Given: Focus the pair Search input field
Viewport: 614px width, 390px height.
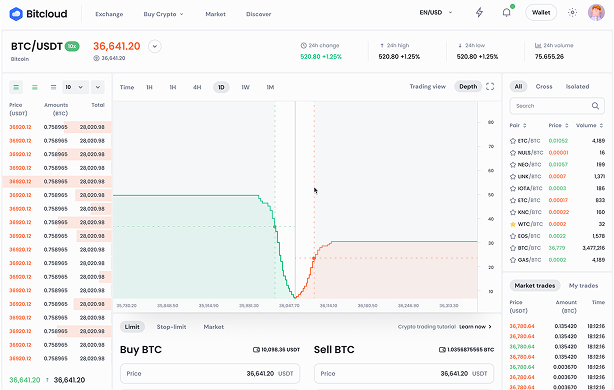Looking at the screenshot, I should [x=557, y=106].
